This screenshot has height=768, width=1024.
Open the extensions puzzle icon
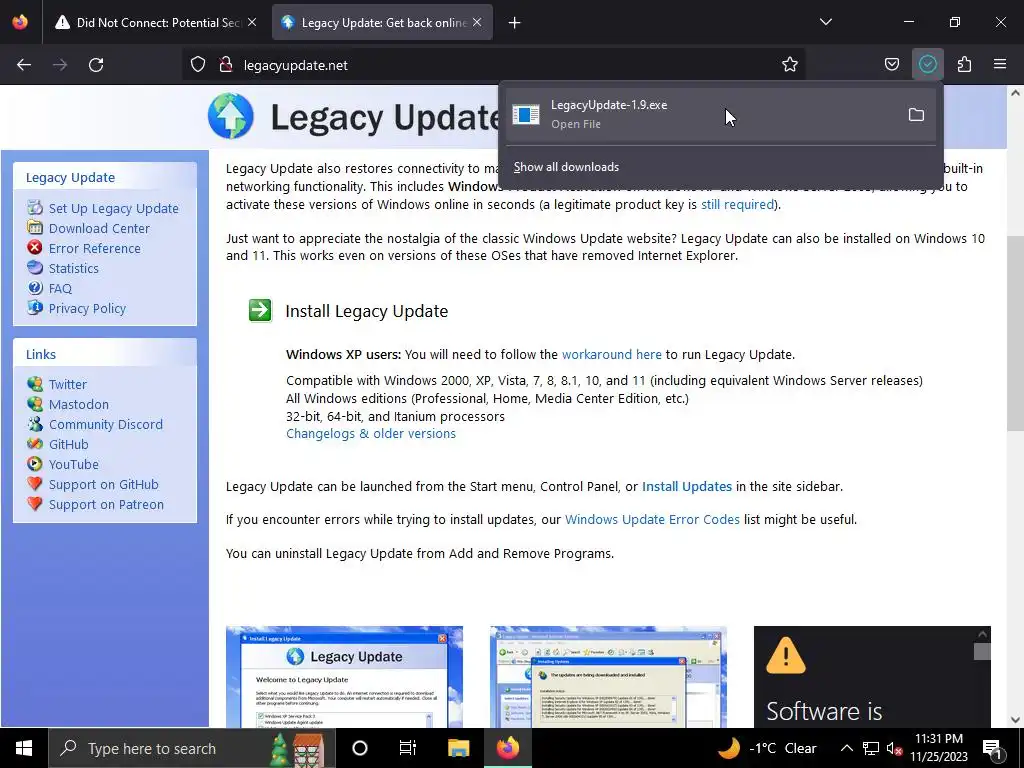click(964, 65)
